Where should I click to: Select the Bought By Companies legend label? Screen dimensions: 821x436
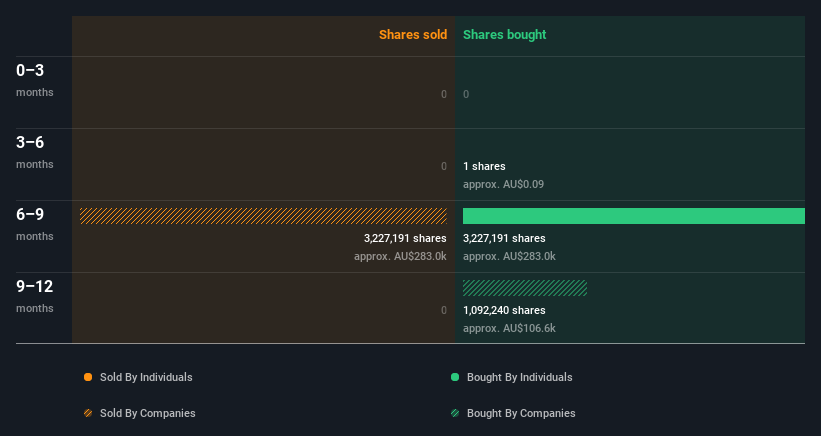tap(521, 413)
